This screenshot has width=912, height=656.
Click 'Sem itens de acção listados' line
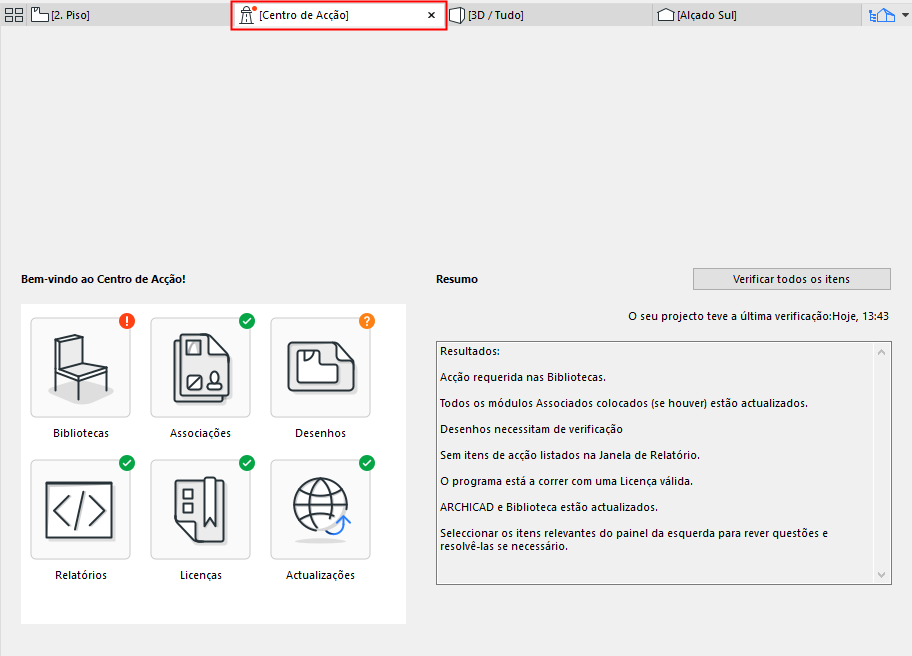coord(569,455)
